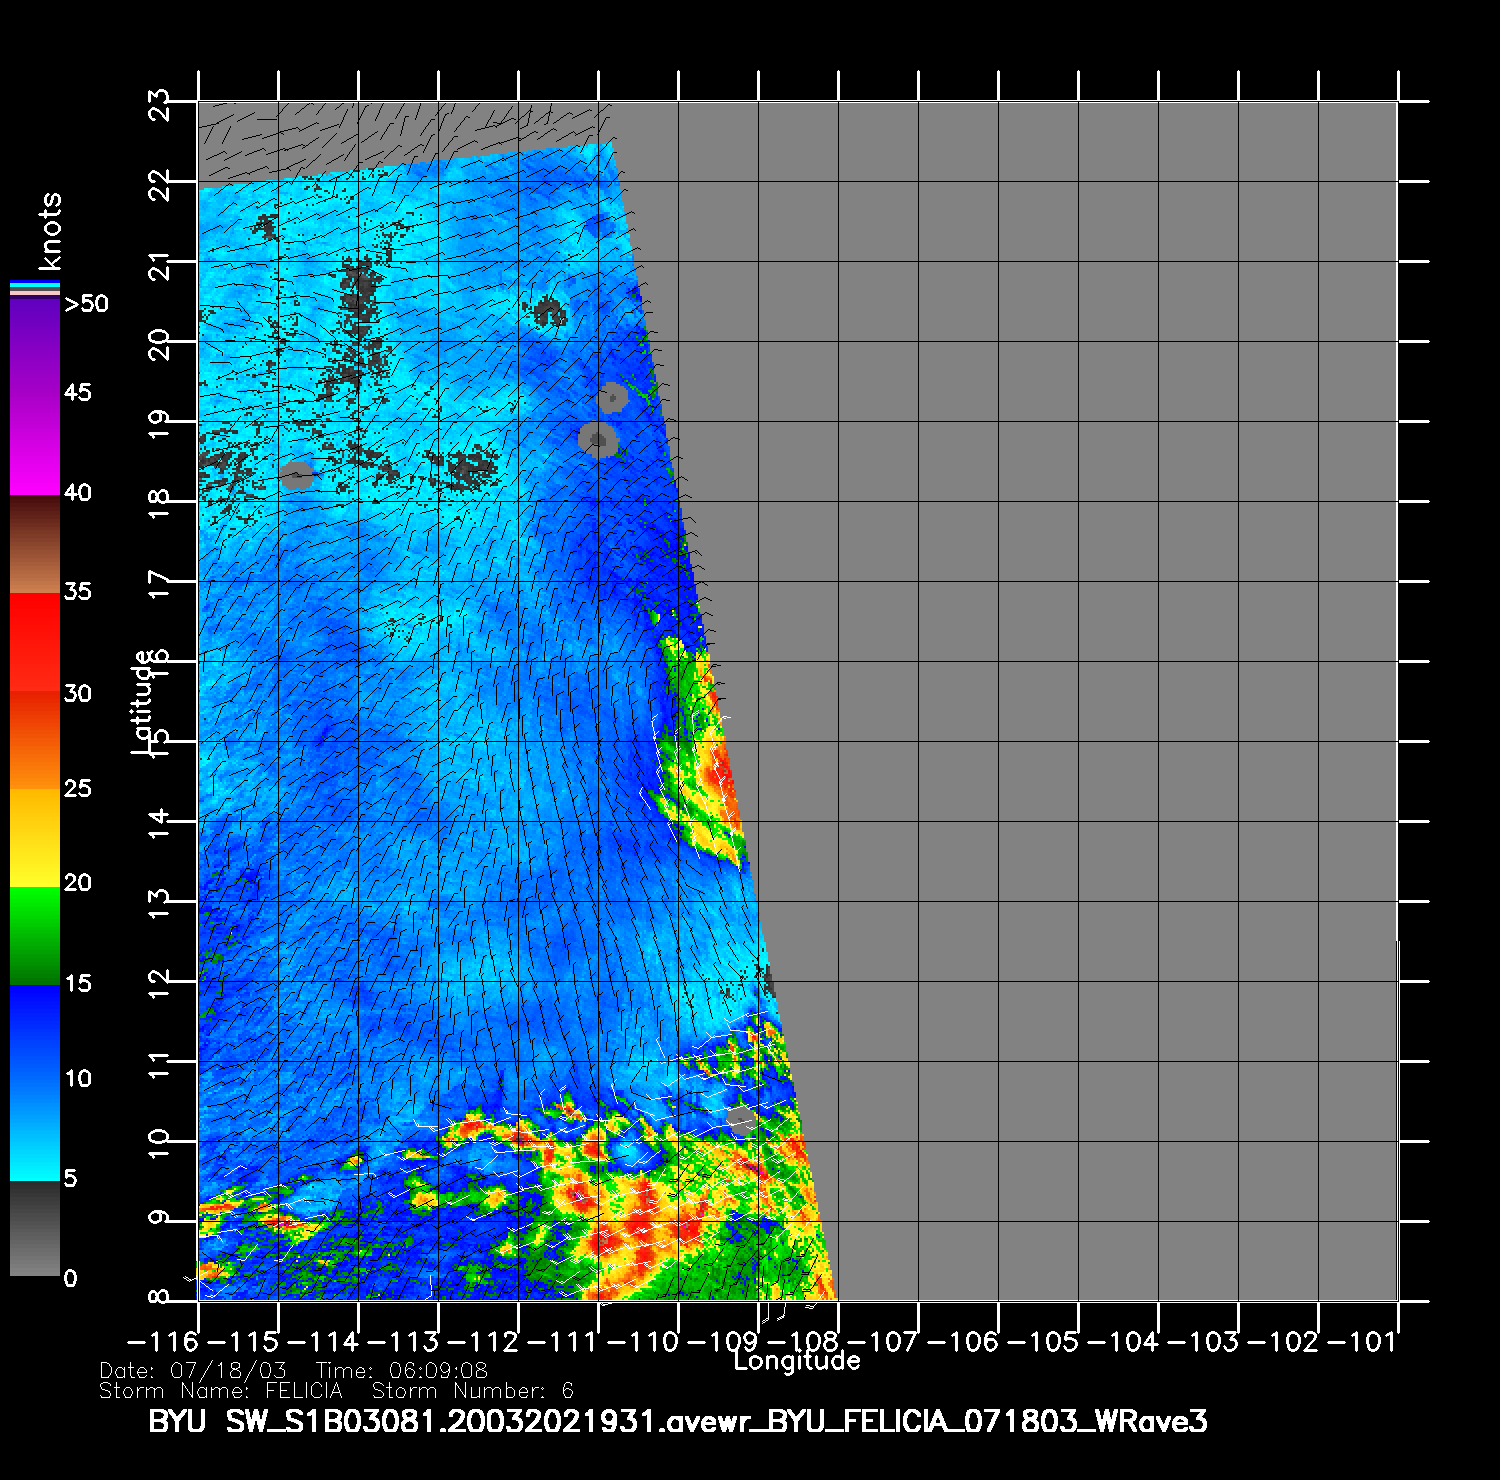This screenshot has width=1500, height=1480.
Task: Click the "knots" units label
Action: (x=49, y=231)
